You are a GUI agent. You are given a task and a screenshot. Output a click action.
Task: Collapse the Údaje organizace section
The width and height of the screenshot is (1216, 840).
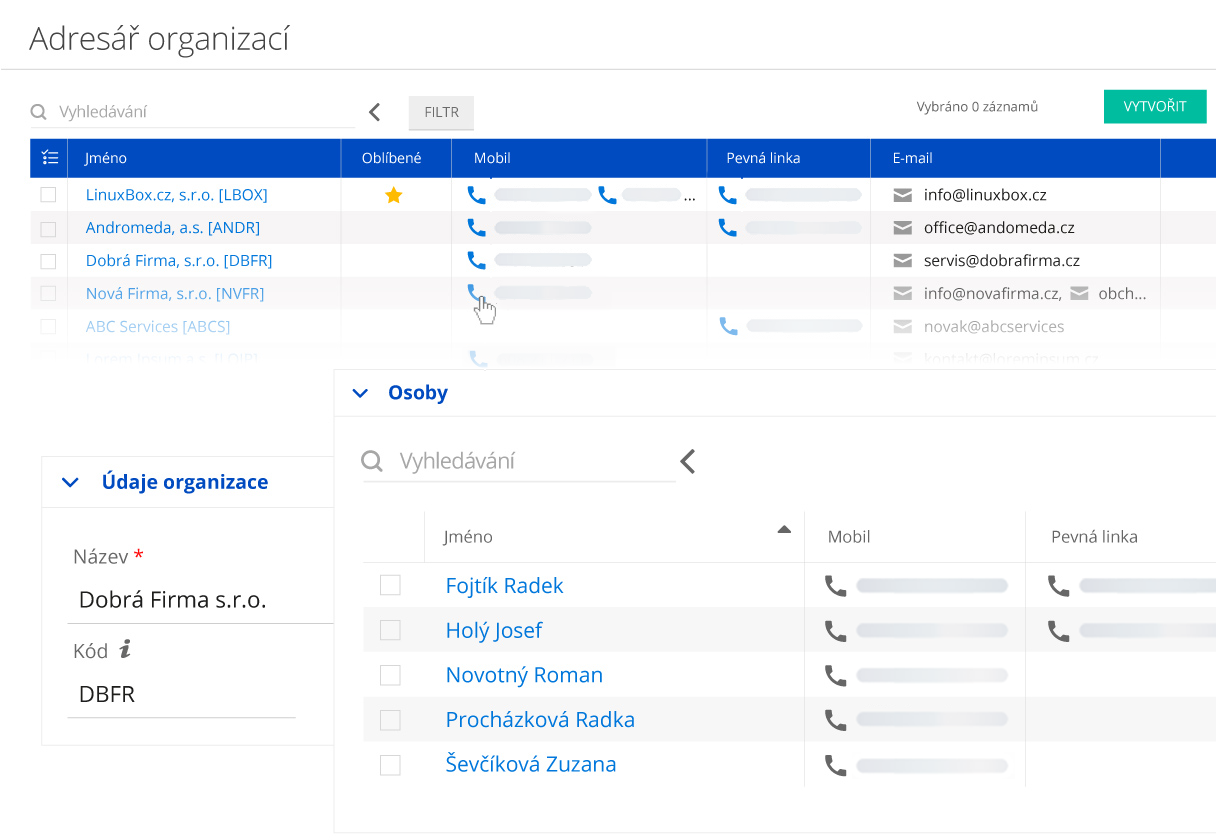[x=70, y=482]
